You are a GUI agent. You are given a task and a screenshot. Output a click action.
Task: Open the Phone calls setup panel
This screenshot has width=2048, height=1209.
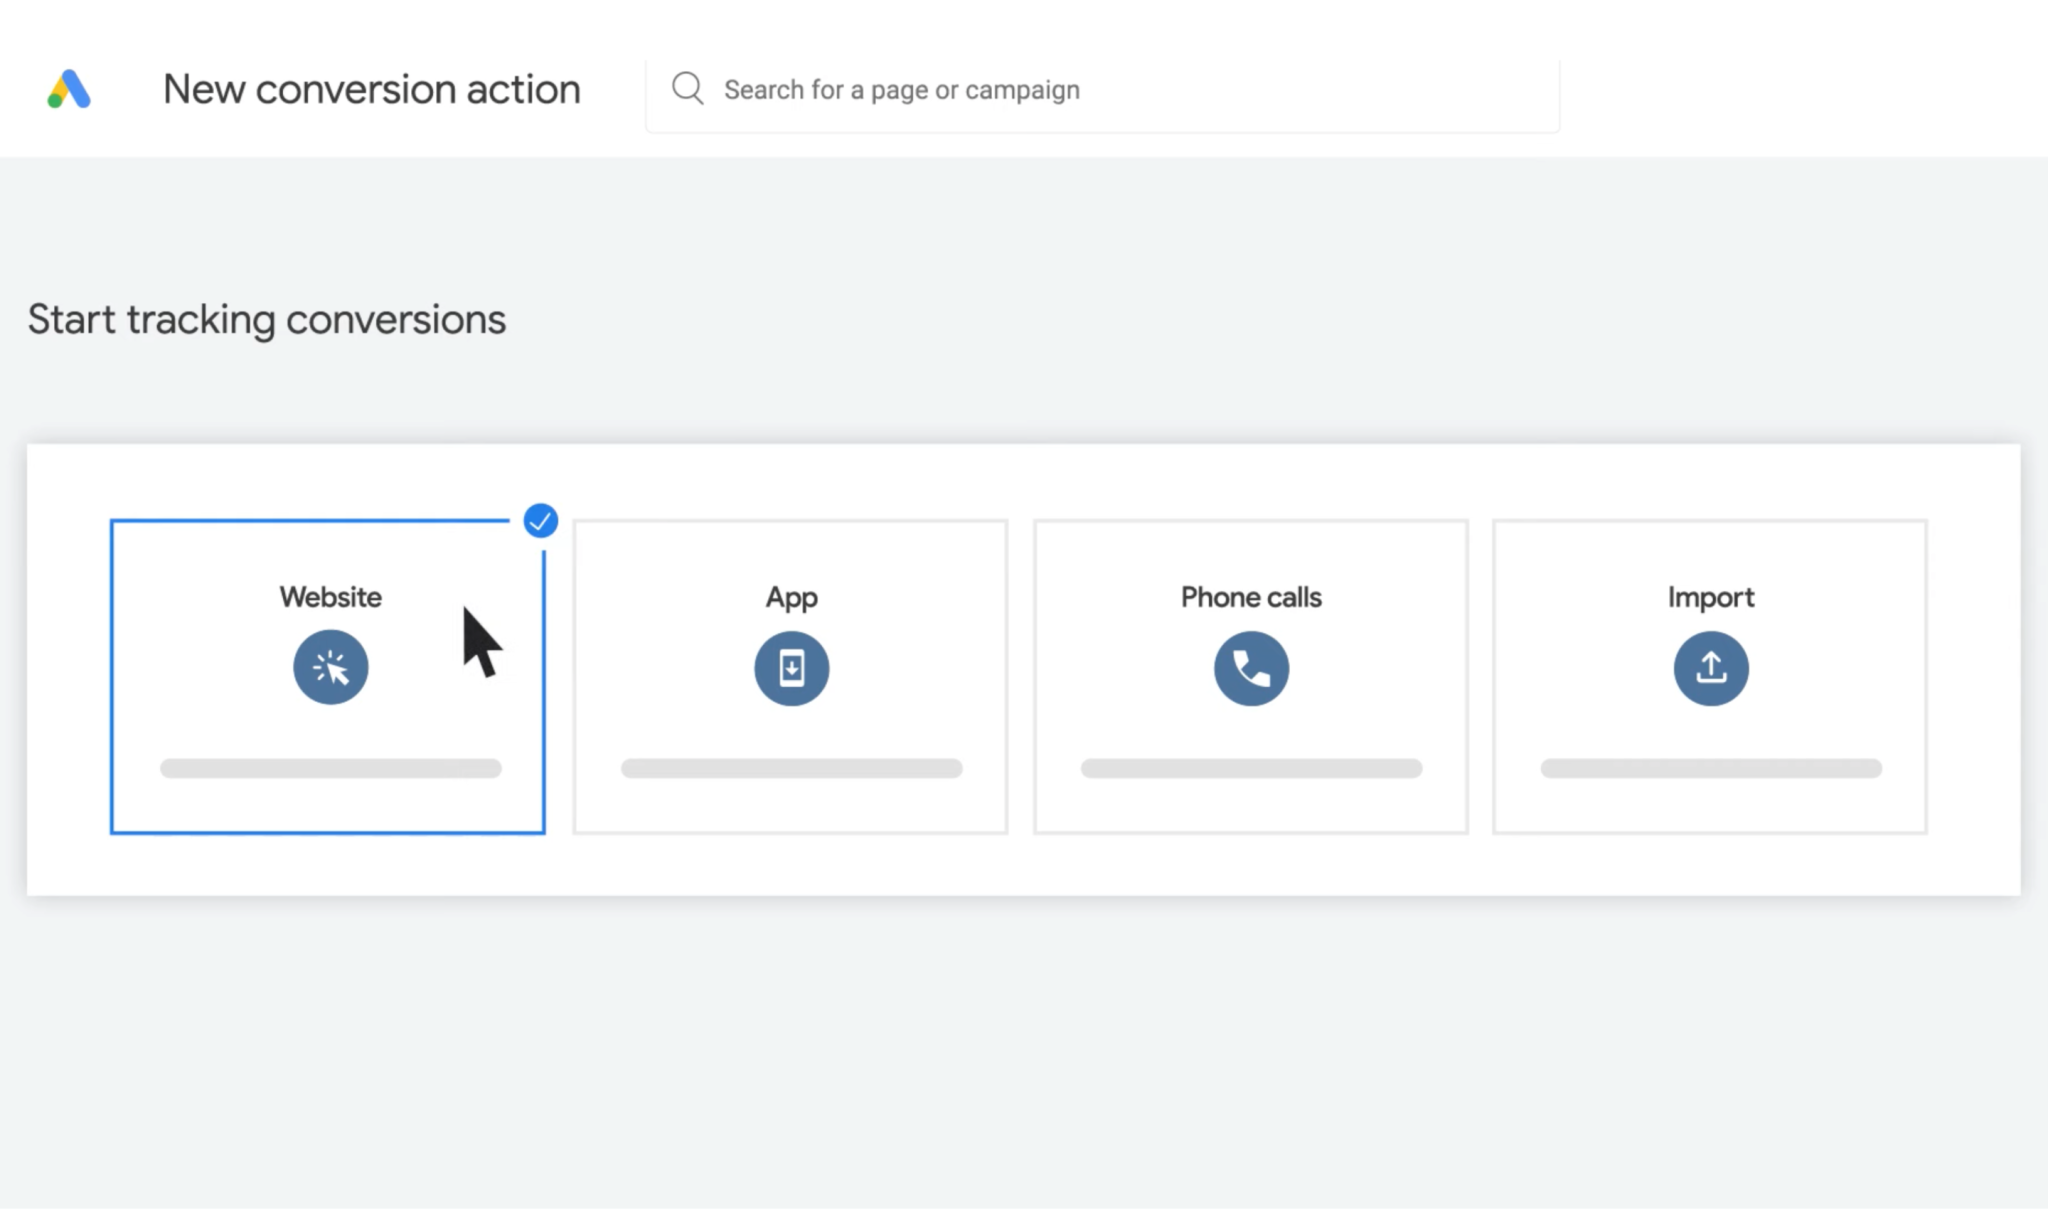1251,675
